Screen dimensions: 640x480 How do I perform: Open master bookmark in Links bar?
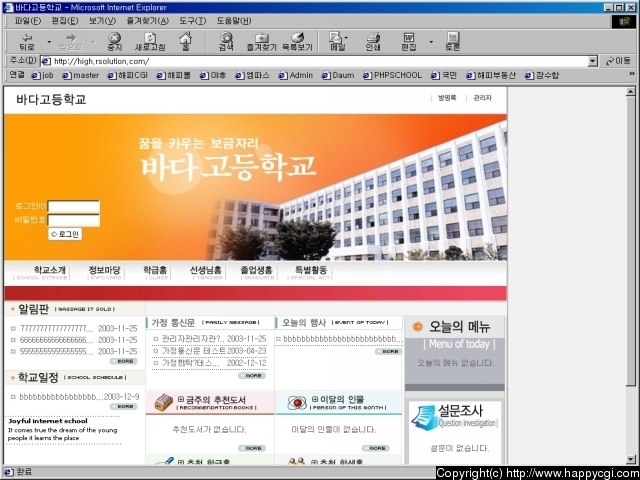[x=81, y=75]
